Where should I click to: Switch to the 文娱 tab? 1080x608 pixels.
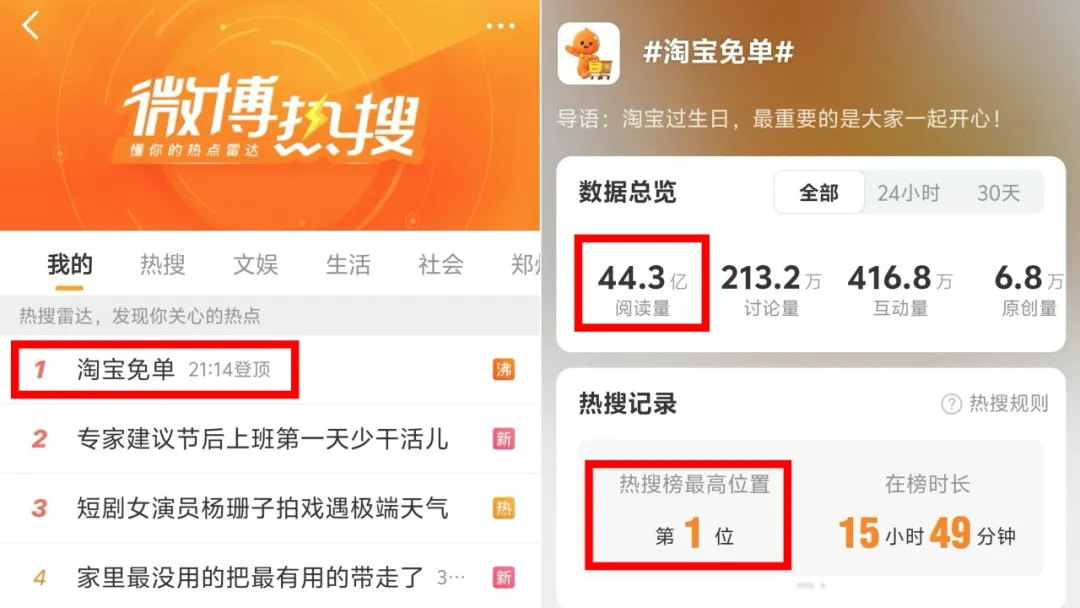pyautogui.click(x=256, y=264)
